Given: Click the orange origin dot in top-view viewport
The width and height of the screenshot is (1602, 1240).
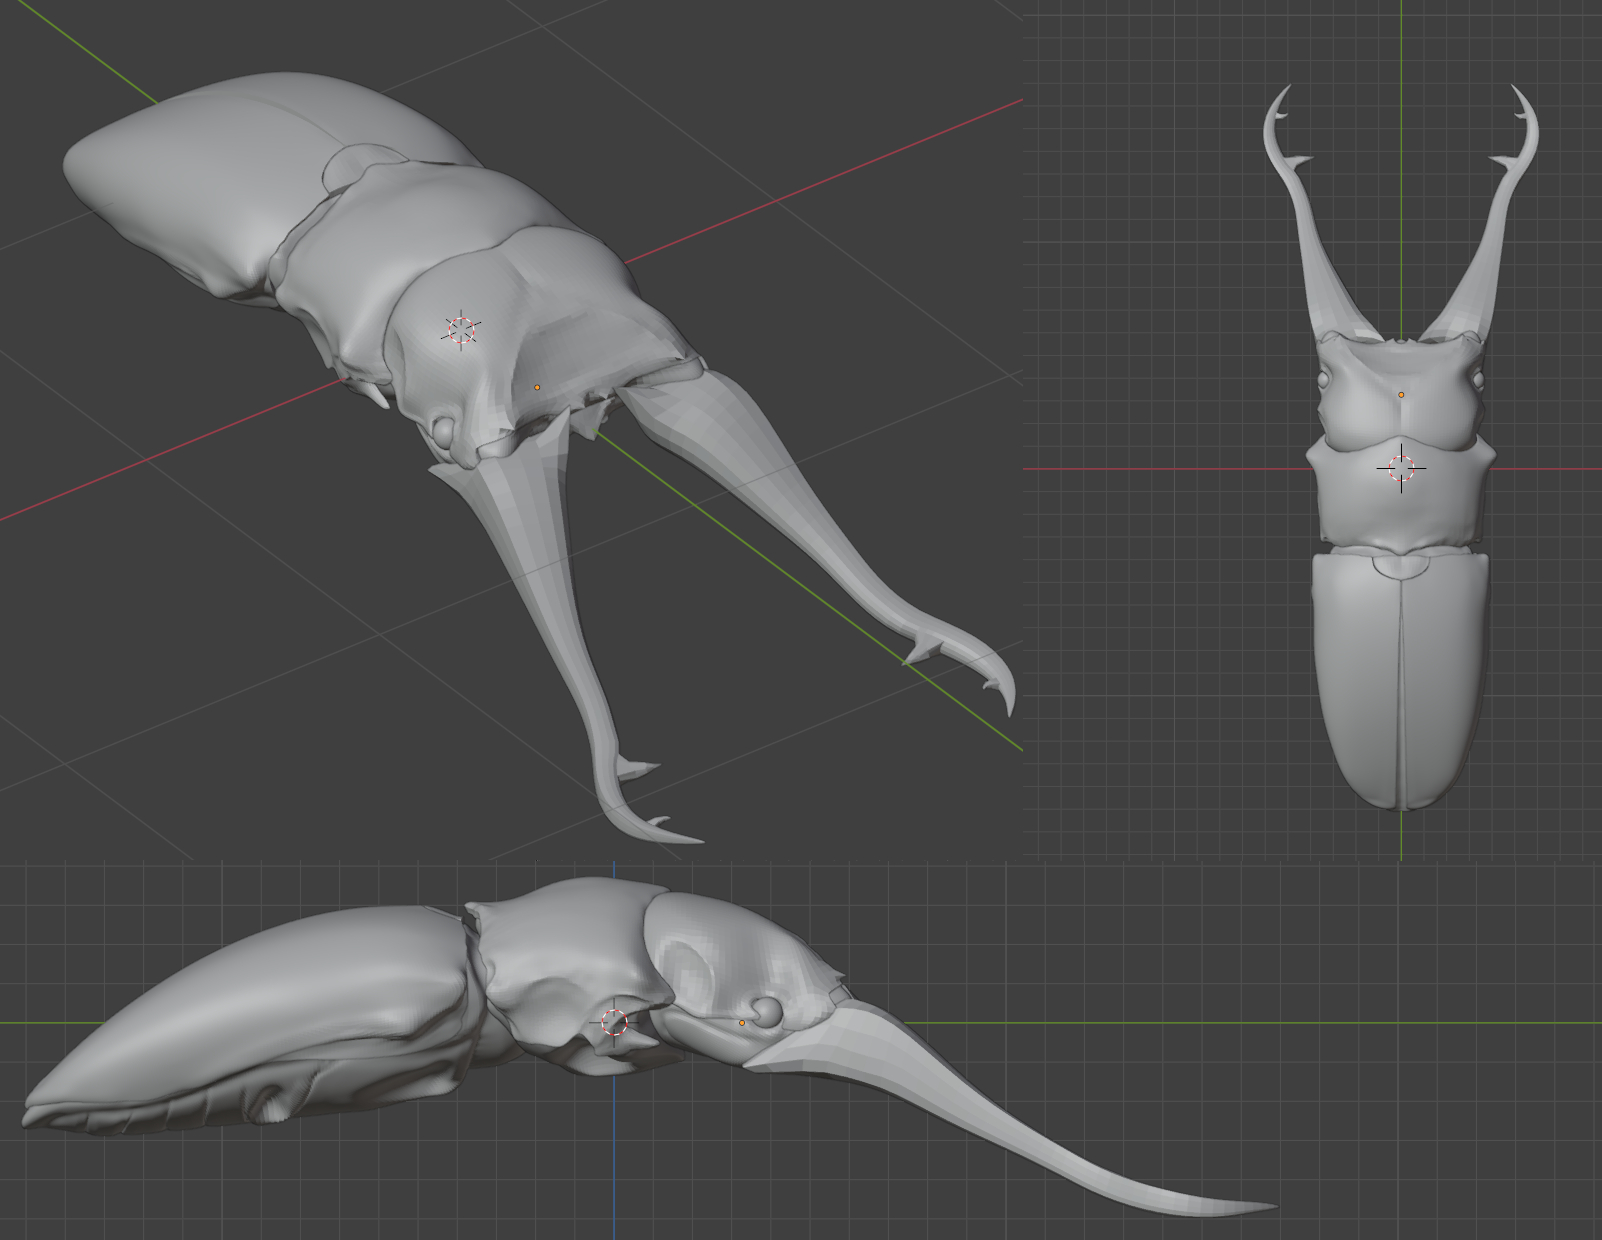Looking at the screenshot, I should pyautogui.click(x=1401, y=395).
